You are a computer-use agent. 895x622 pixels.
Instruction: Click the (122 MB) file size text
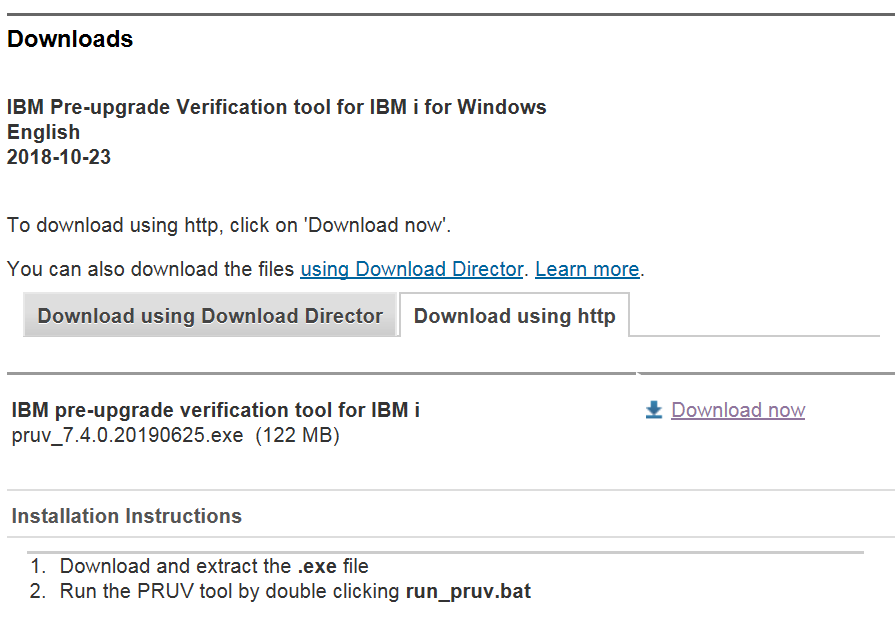(297, 435)
